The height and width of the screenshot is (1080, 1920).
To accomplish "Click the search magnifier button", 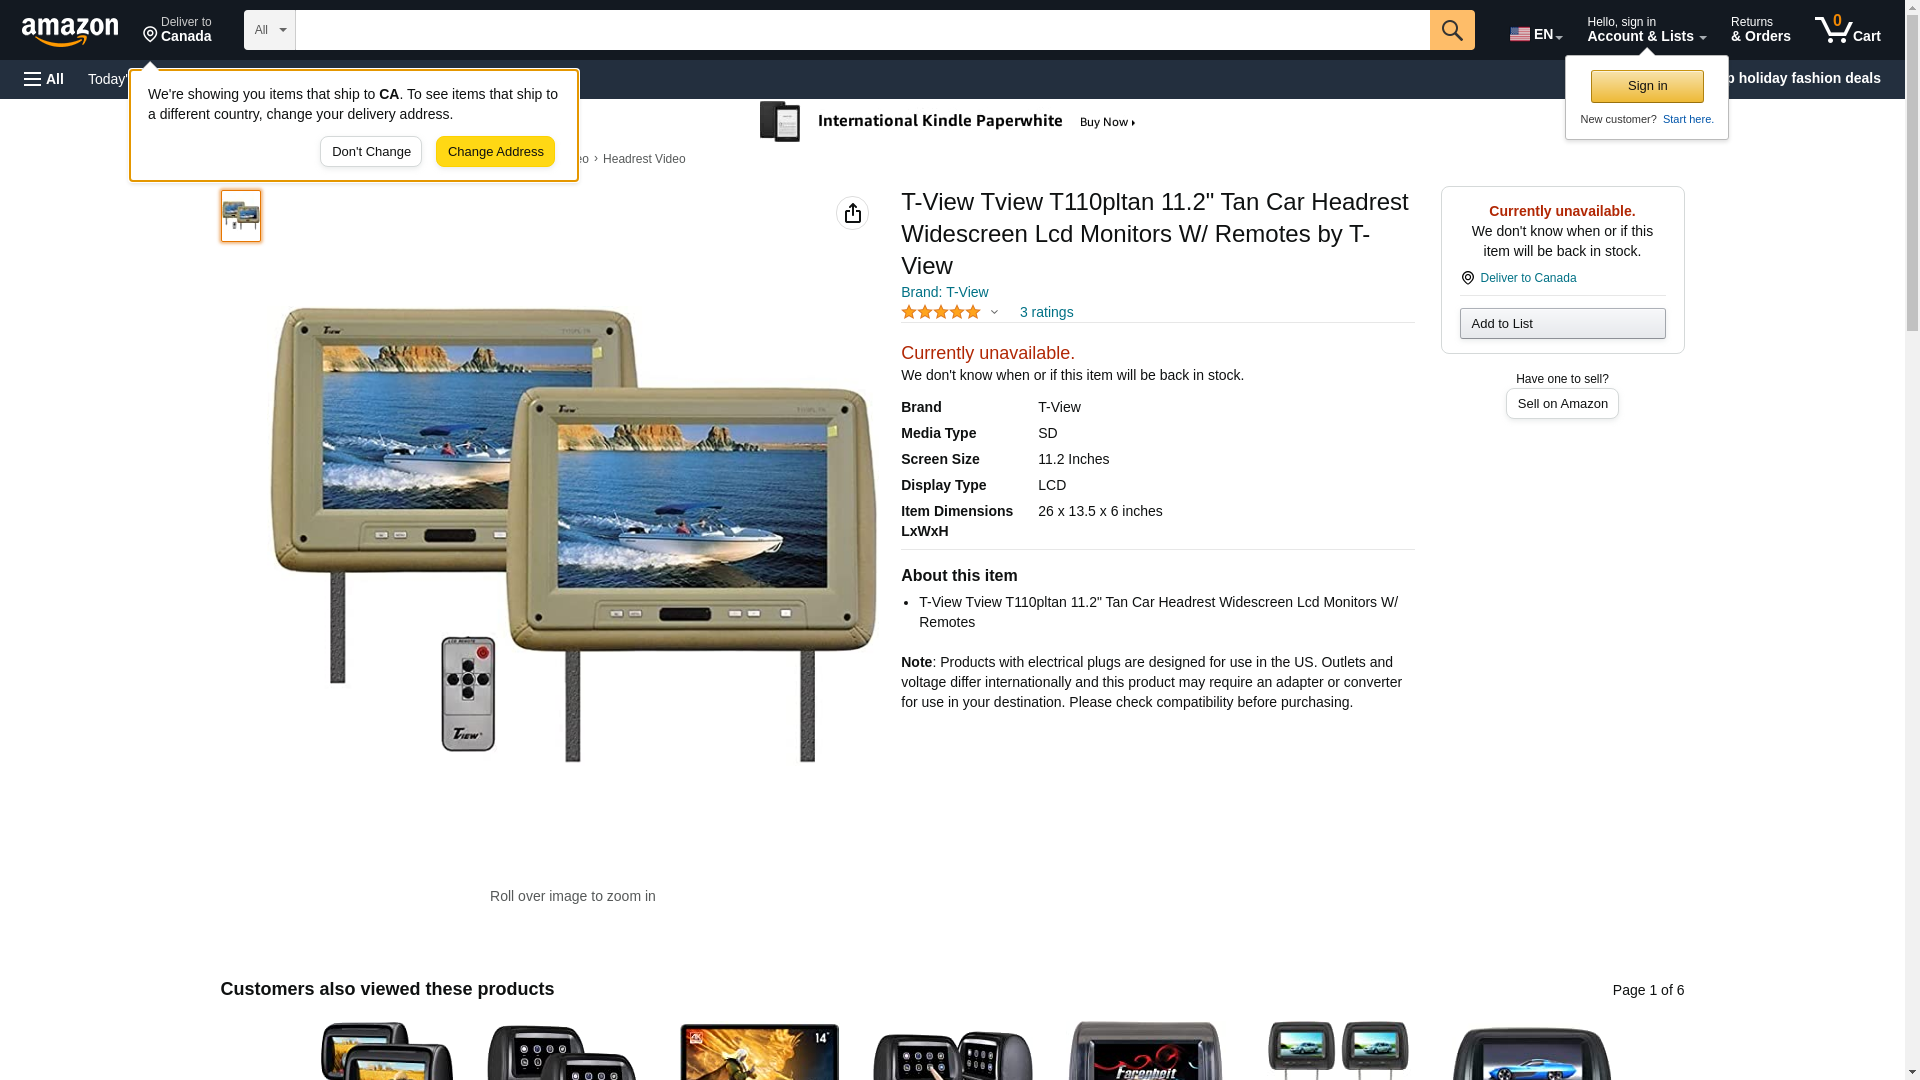I will [1452, 30].
